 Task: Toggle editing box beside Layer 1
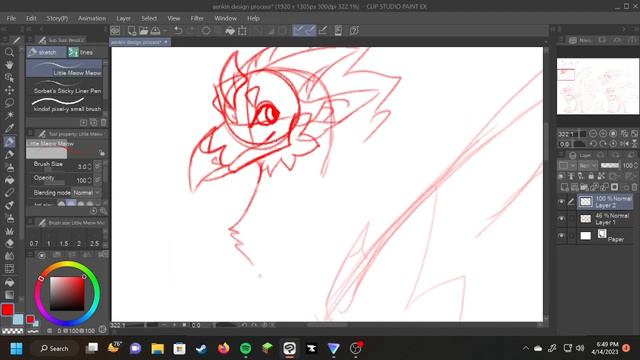pyautogui.click(x=571, y=219)
